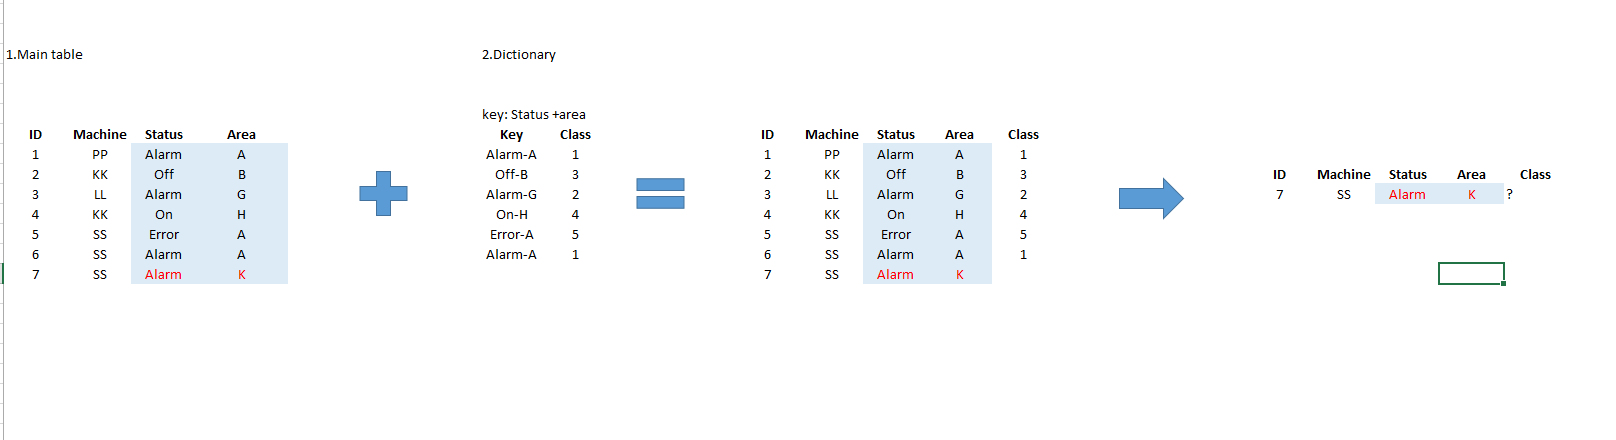
Task: Click the question mark cell under Class
Action: coord(1510,195)
